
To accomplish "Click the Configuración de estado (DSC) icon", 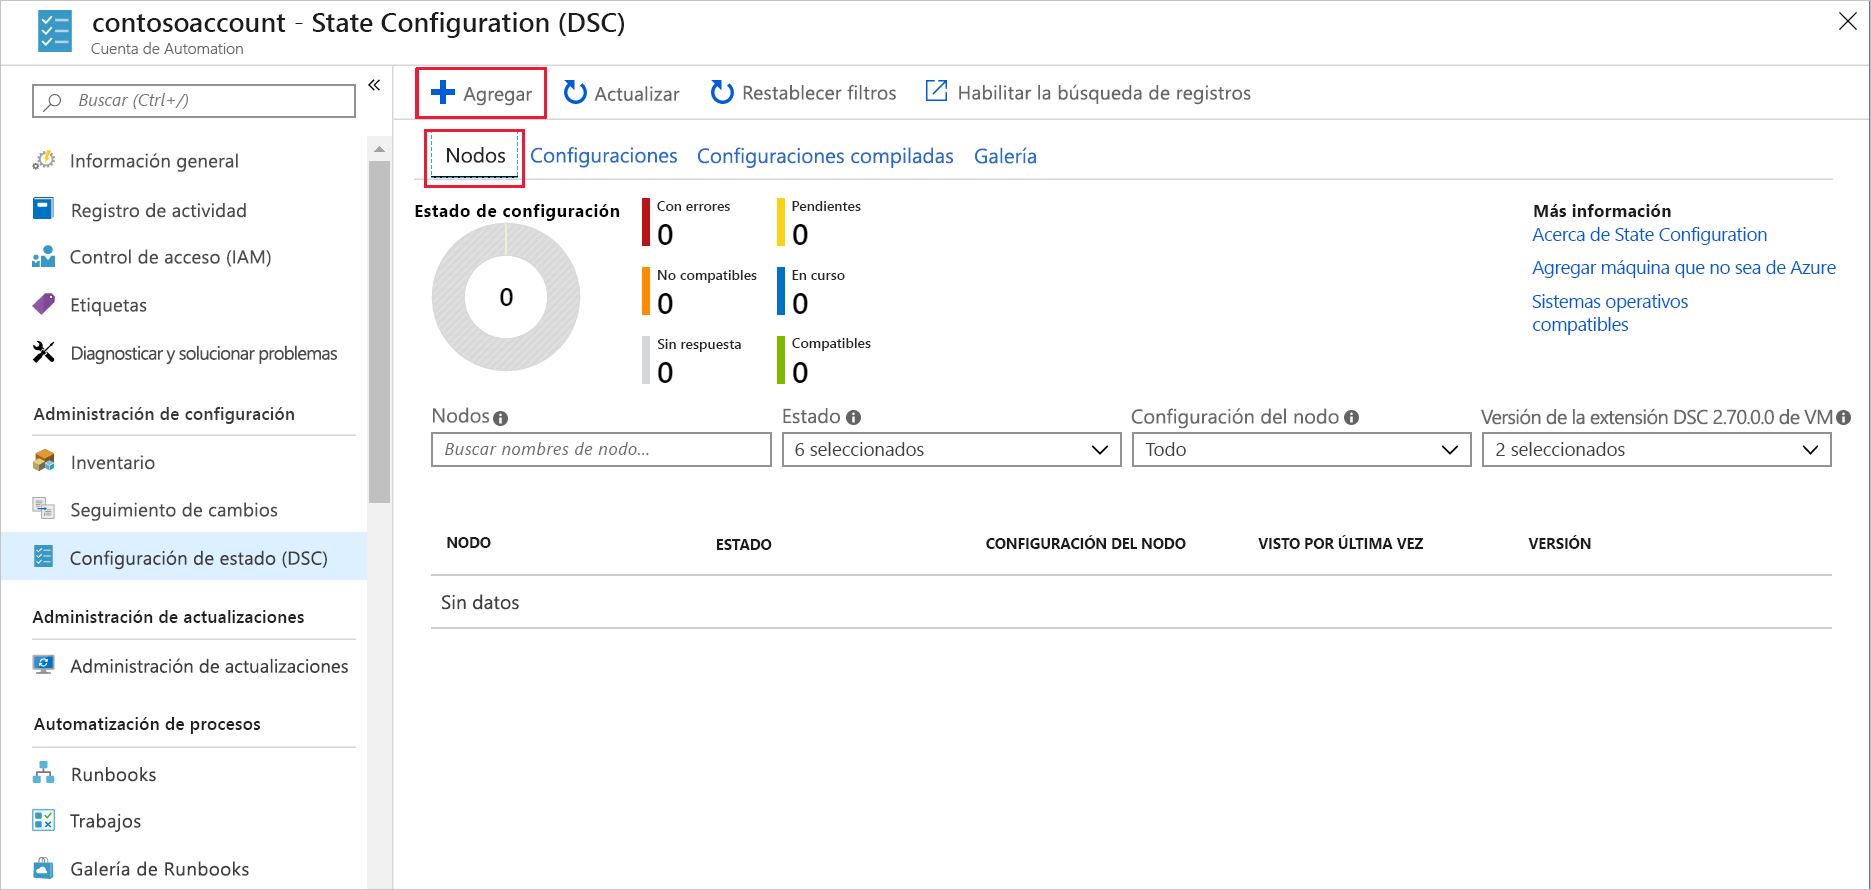I will tap(44, 556).
